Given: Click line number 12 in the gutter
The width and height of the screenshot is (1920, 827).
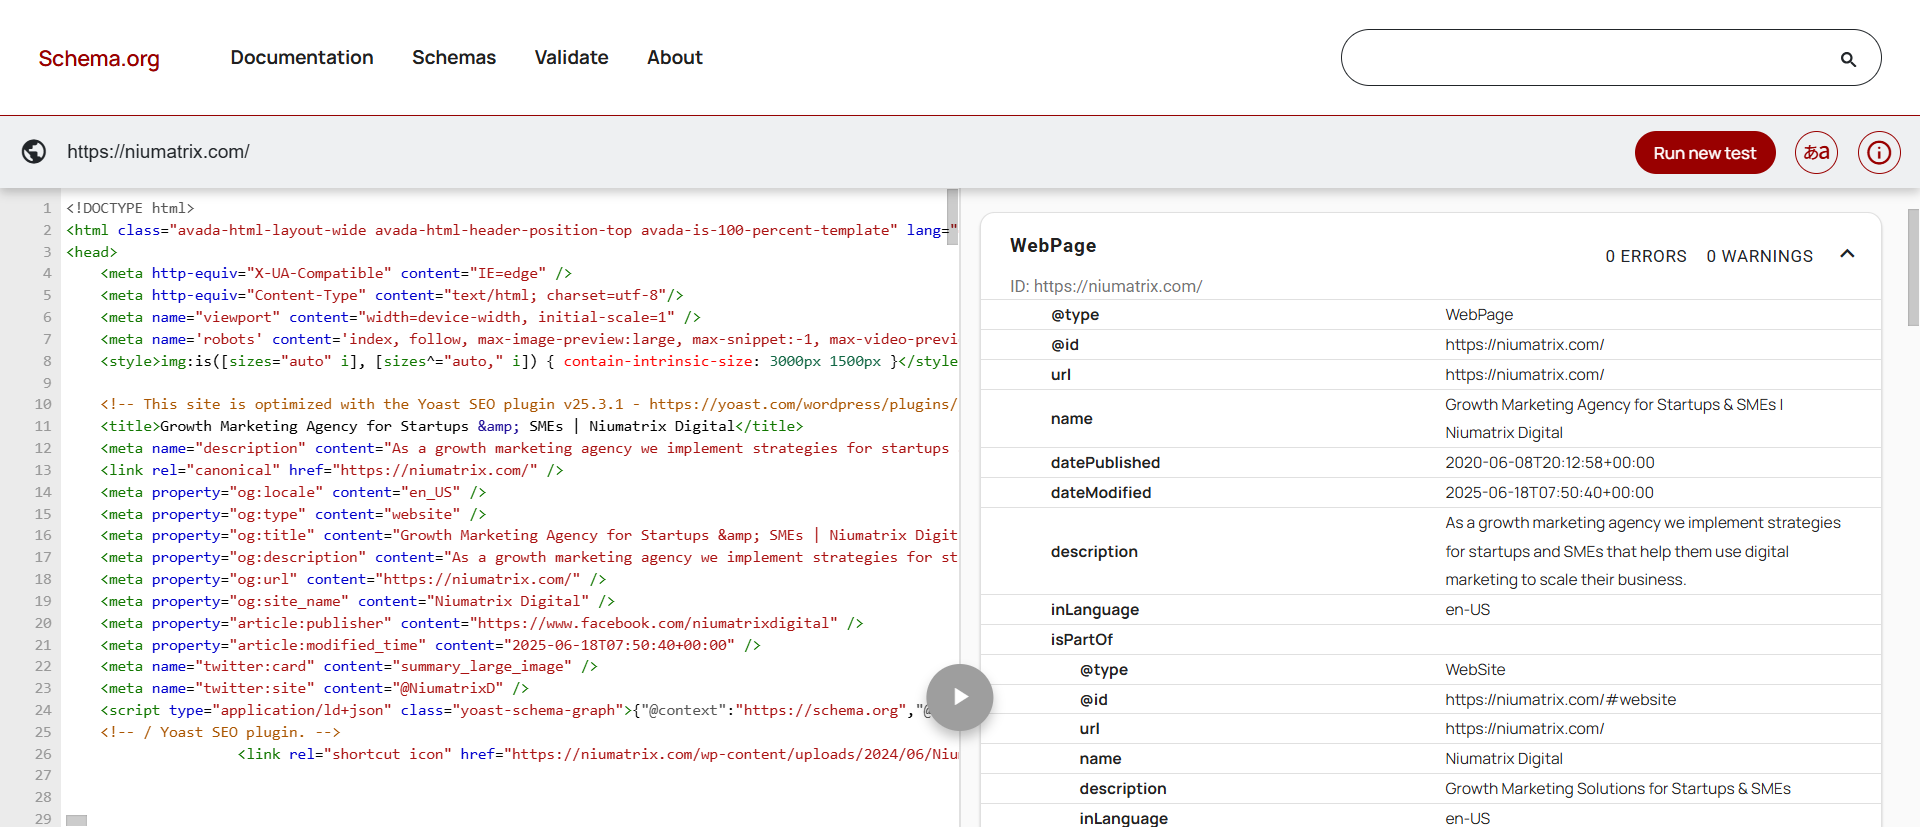Looking at the screenshot, I should (43, 448).
